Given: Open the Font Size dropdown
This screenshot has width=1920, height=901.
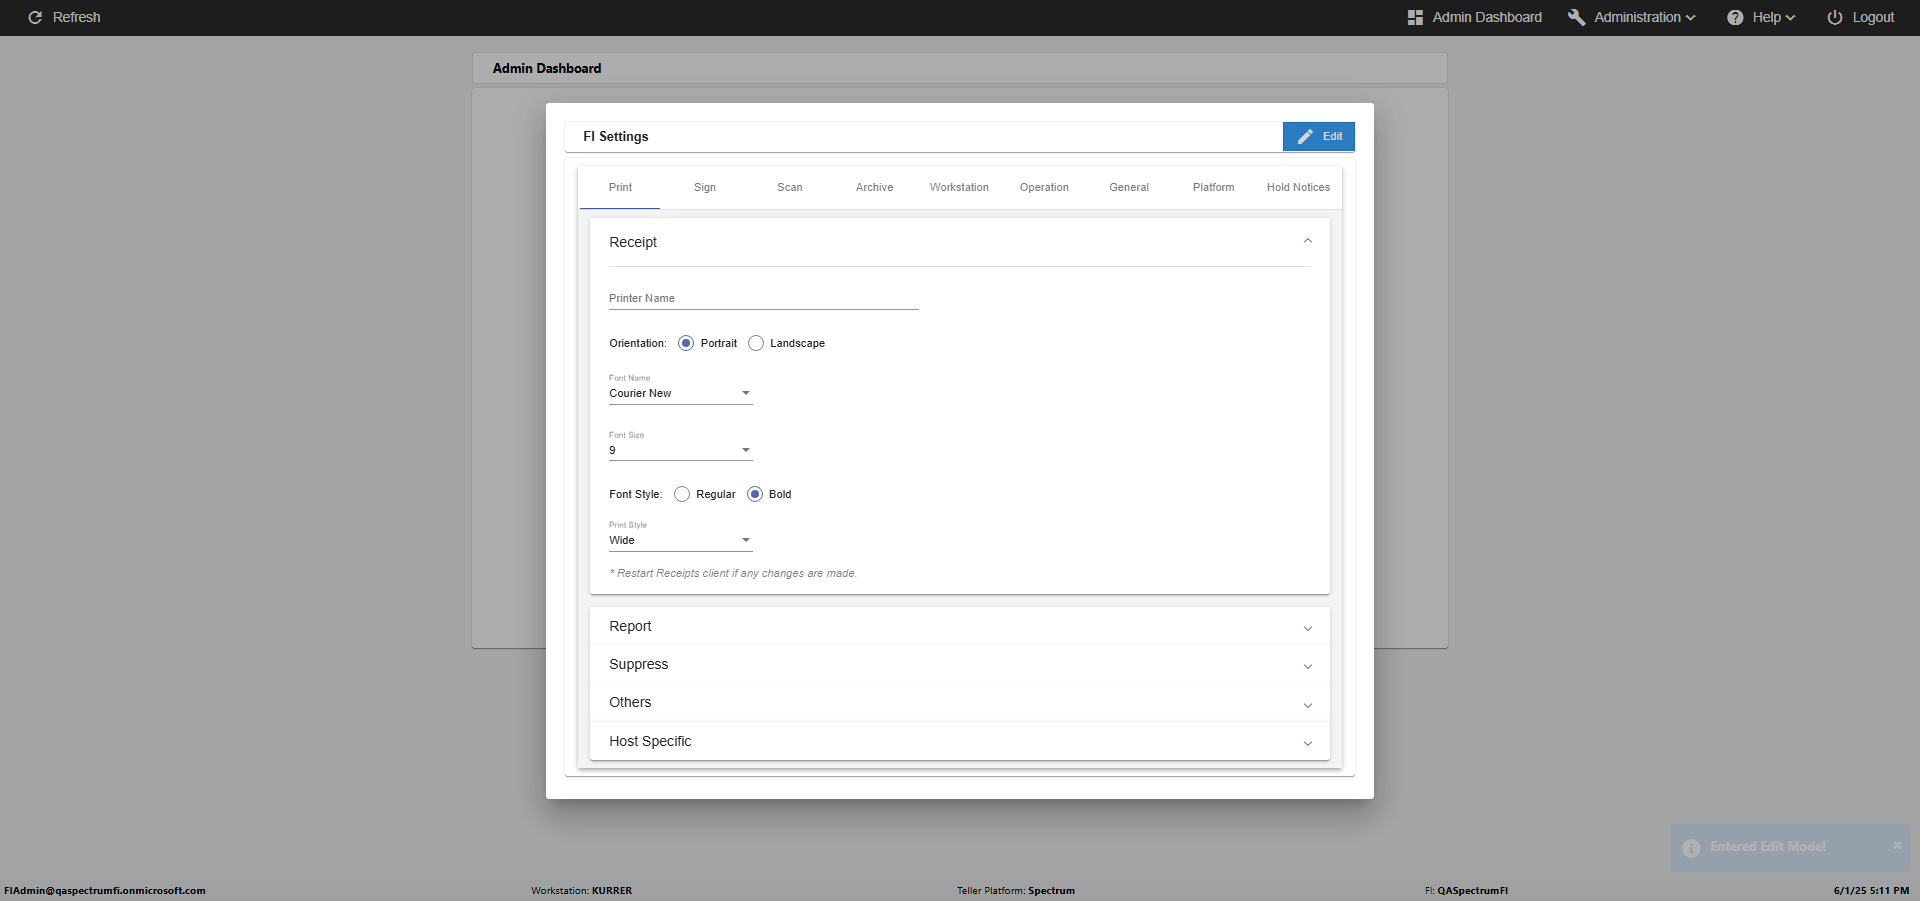Looking at the screenshot, I should [681, 450].
